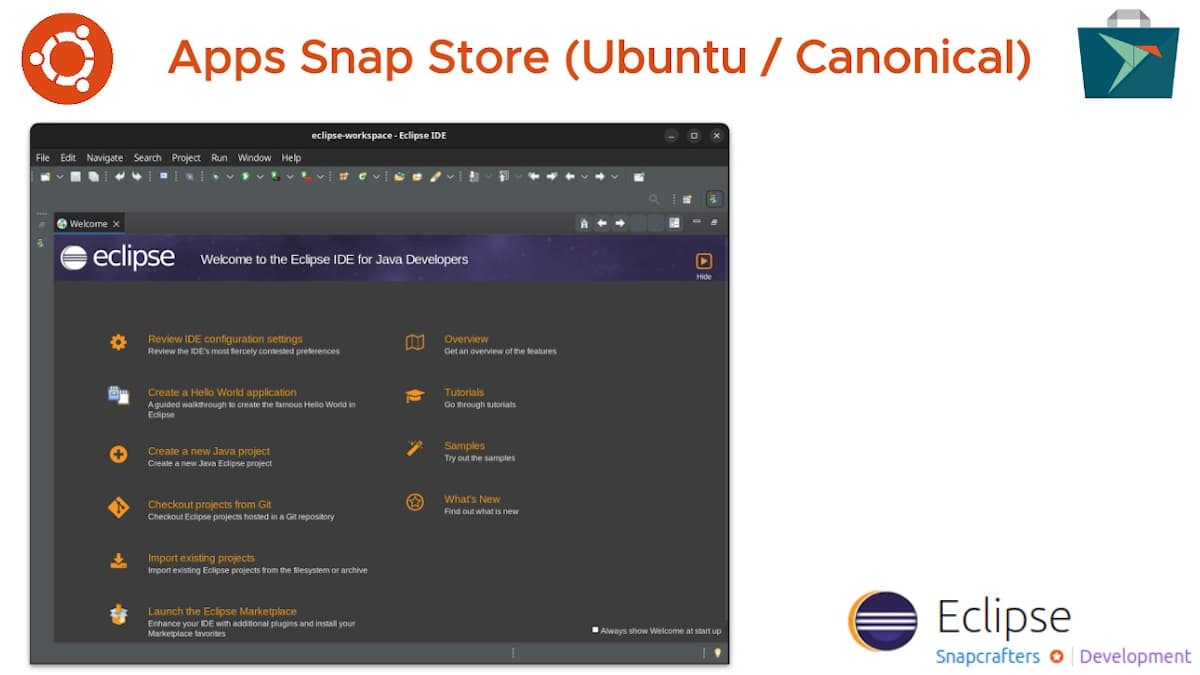Open a Terminal from the toolbar icon

[x=164, y=177]
